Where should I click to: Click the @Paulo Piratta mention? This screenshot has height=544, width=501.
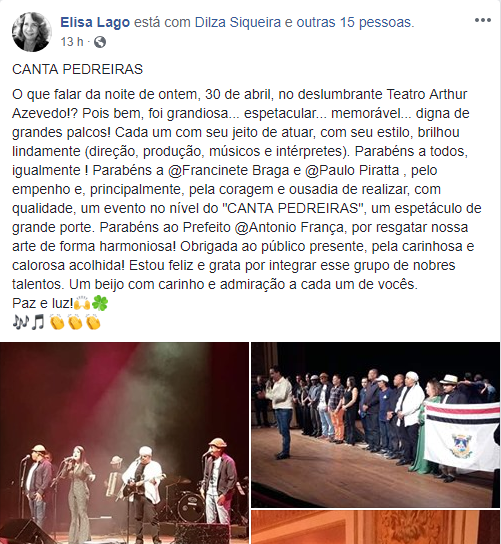coord(351,170)
